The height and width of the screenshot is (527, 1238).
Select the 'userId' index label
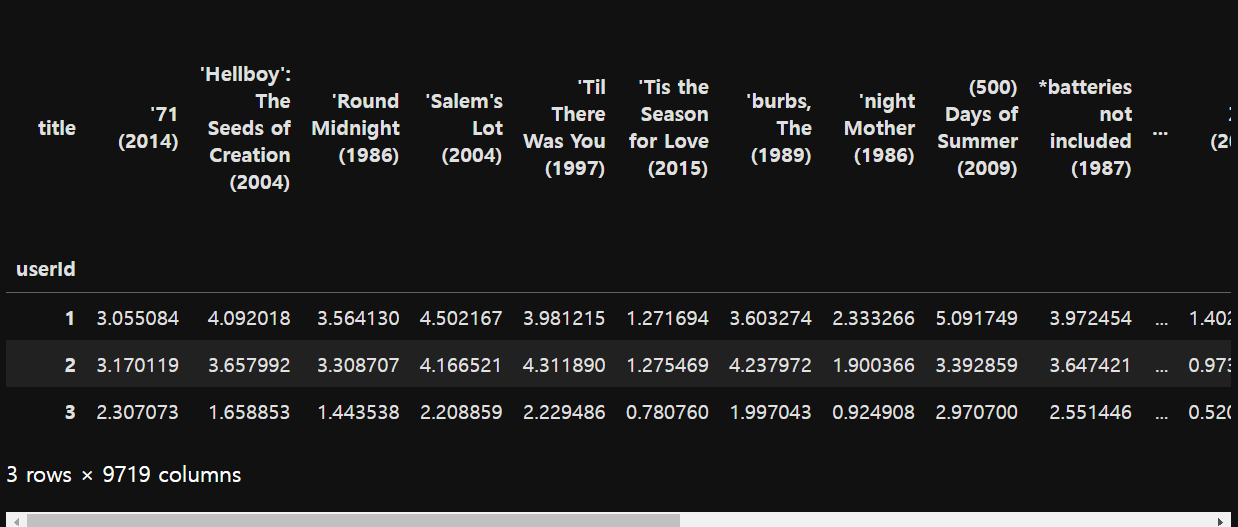tap(46, 269)
